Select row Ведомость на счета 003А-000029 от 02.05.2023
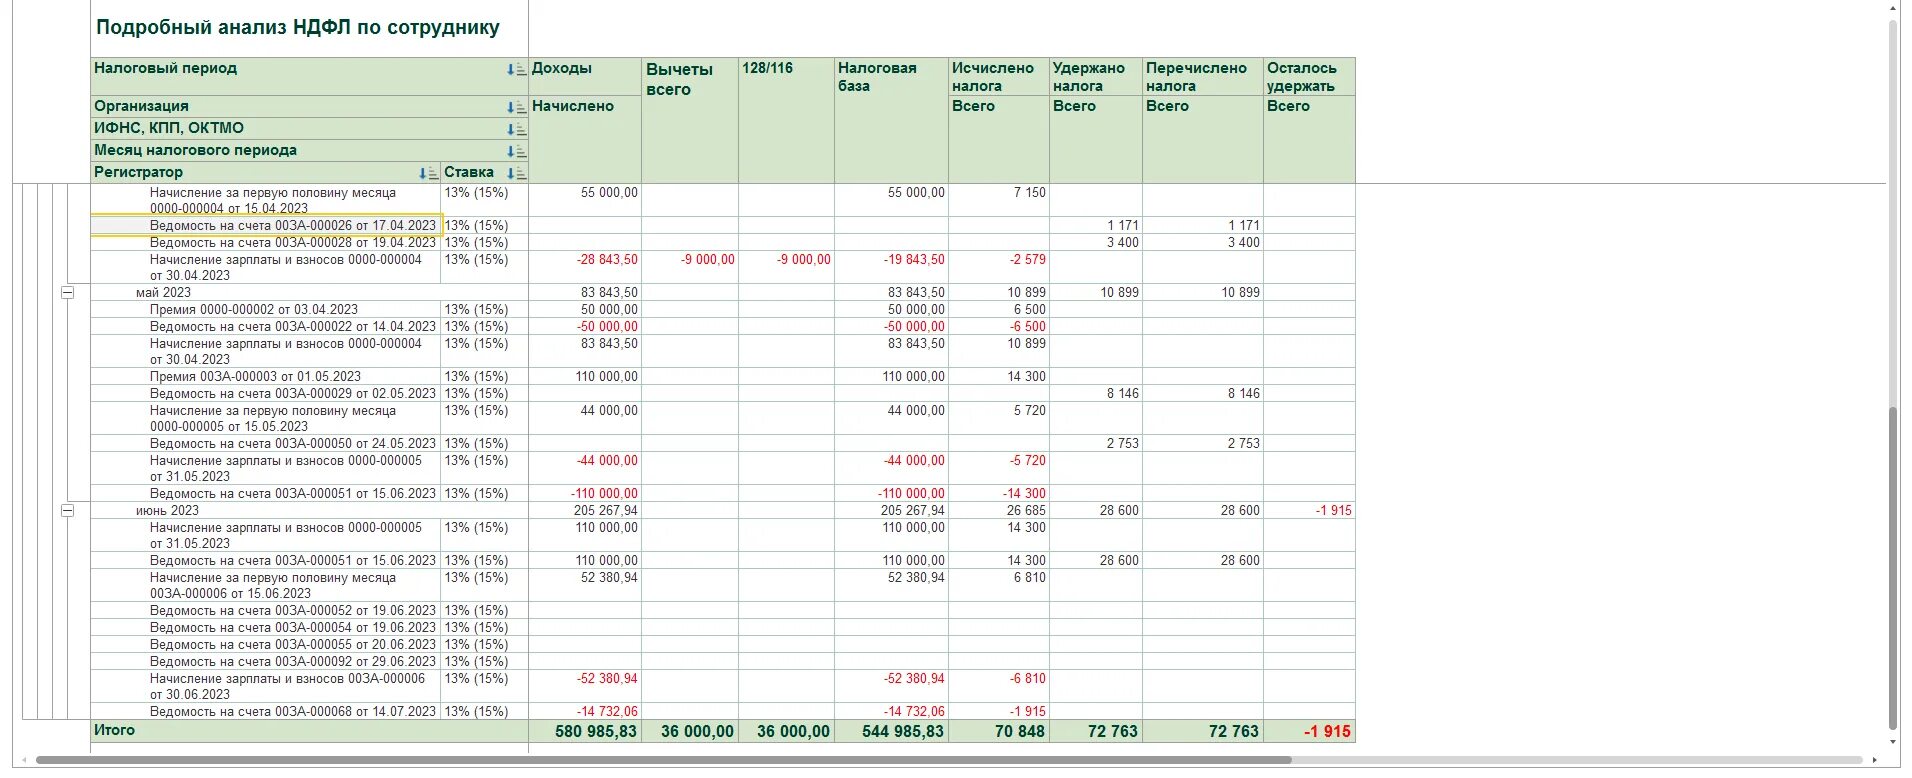The height and width of the screenshot is (778, 1912). [x=293, y=394]
